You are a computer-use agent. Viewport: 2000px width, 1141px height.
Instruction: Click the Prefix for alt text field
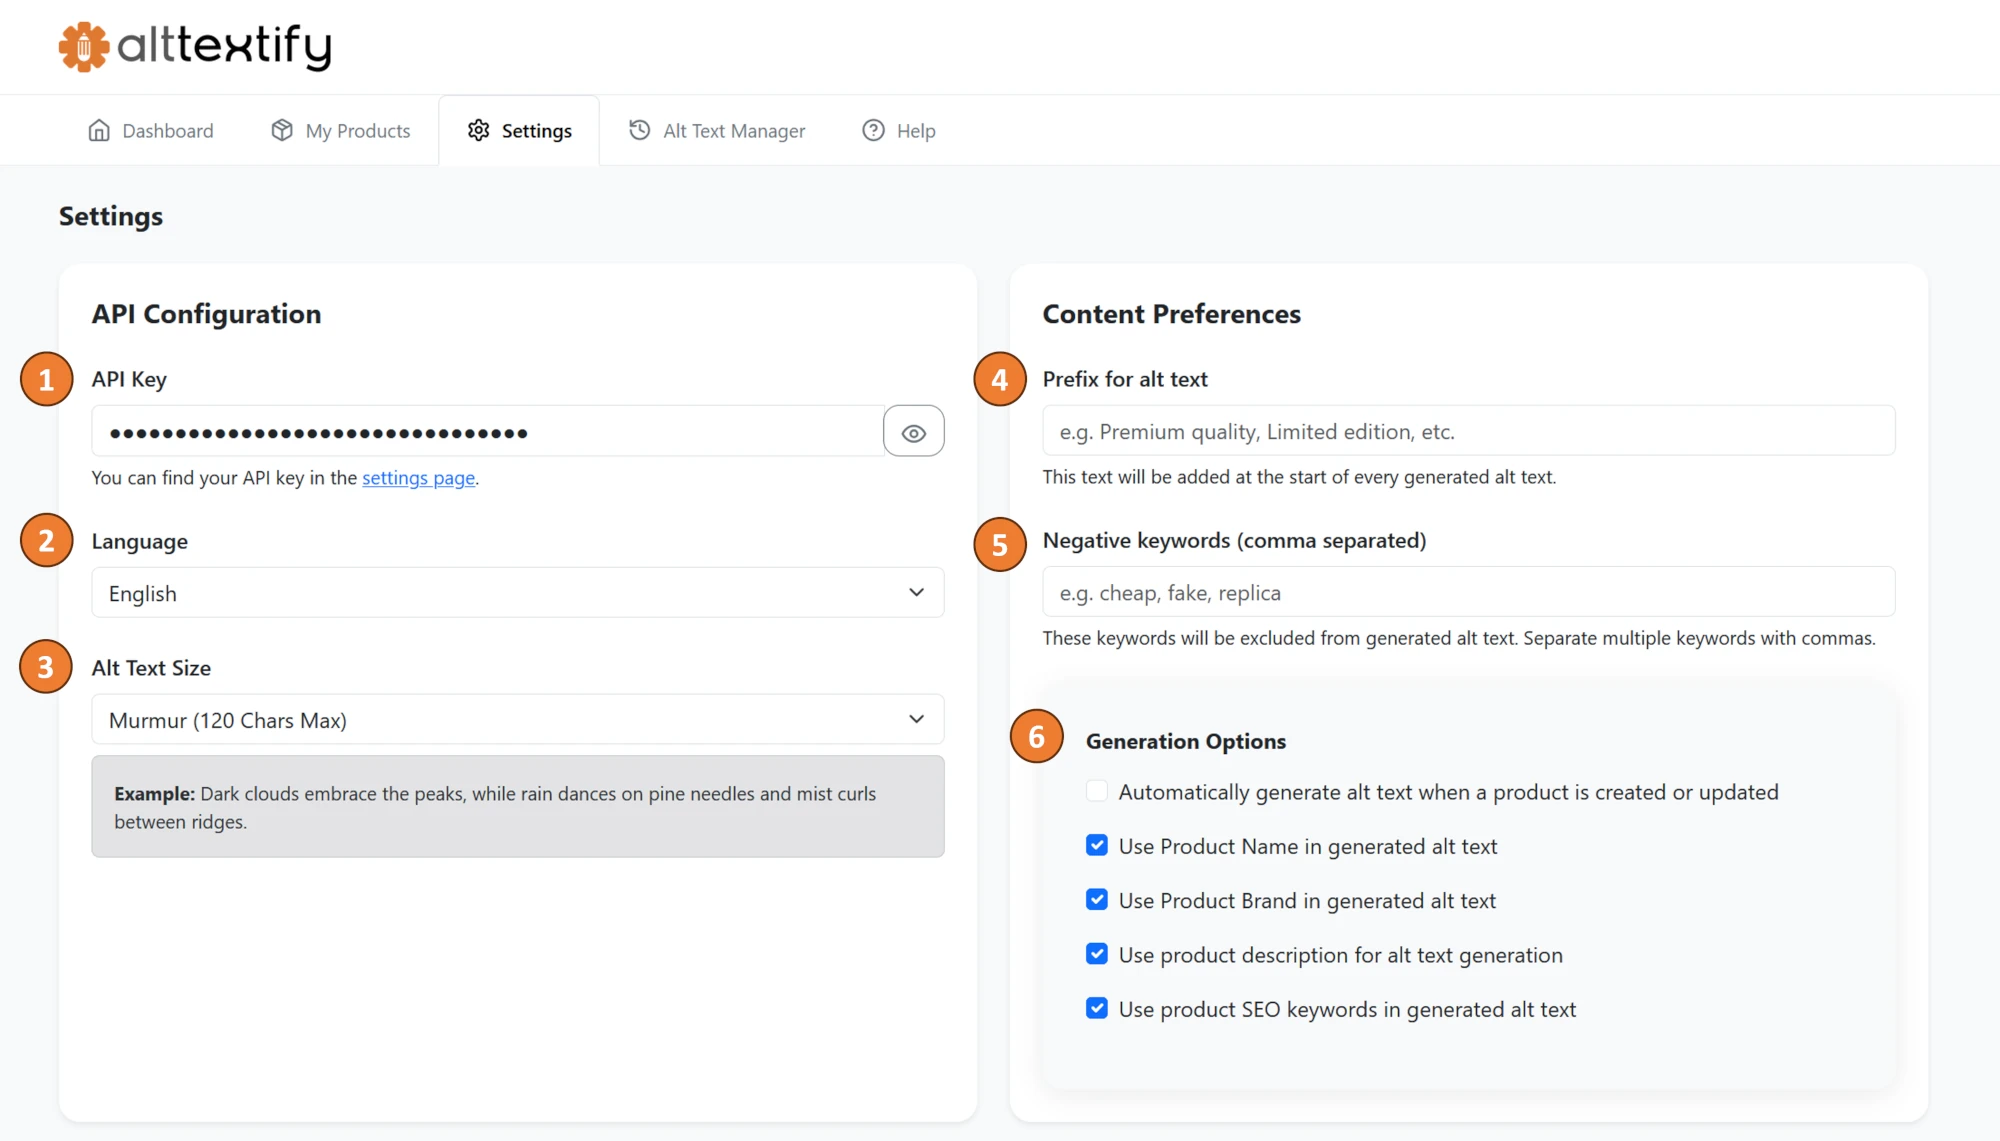(1468, 431)
